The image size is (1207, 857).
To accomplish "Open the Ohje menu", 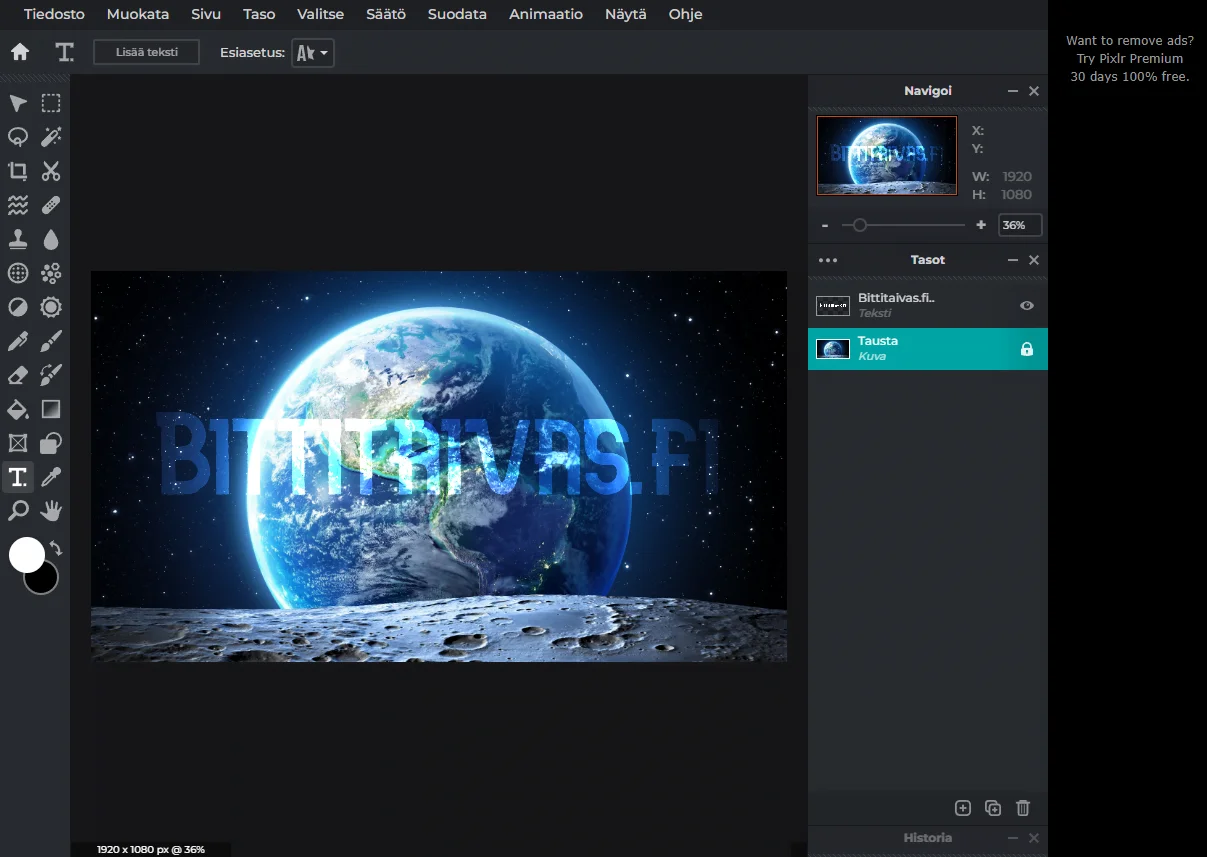I will pos(686,14).
